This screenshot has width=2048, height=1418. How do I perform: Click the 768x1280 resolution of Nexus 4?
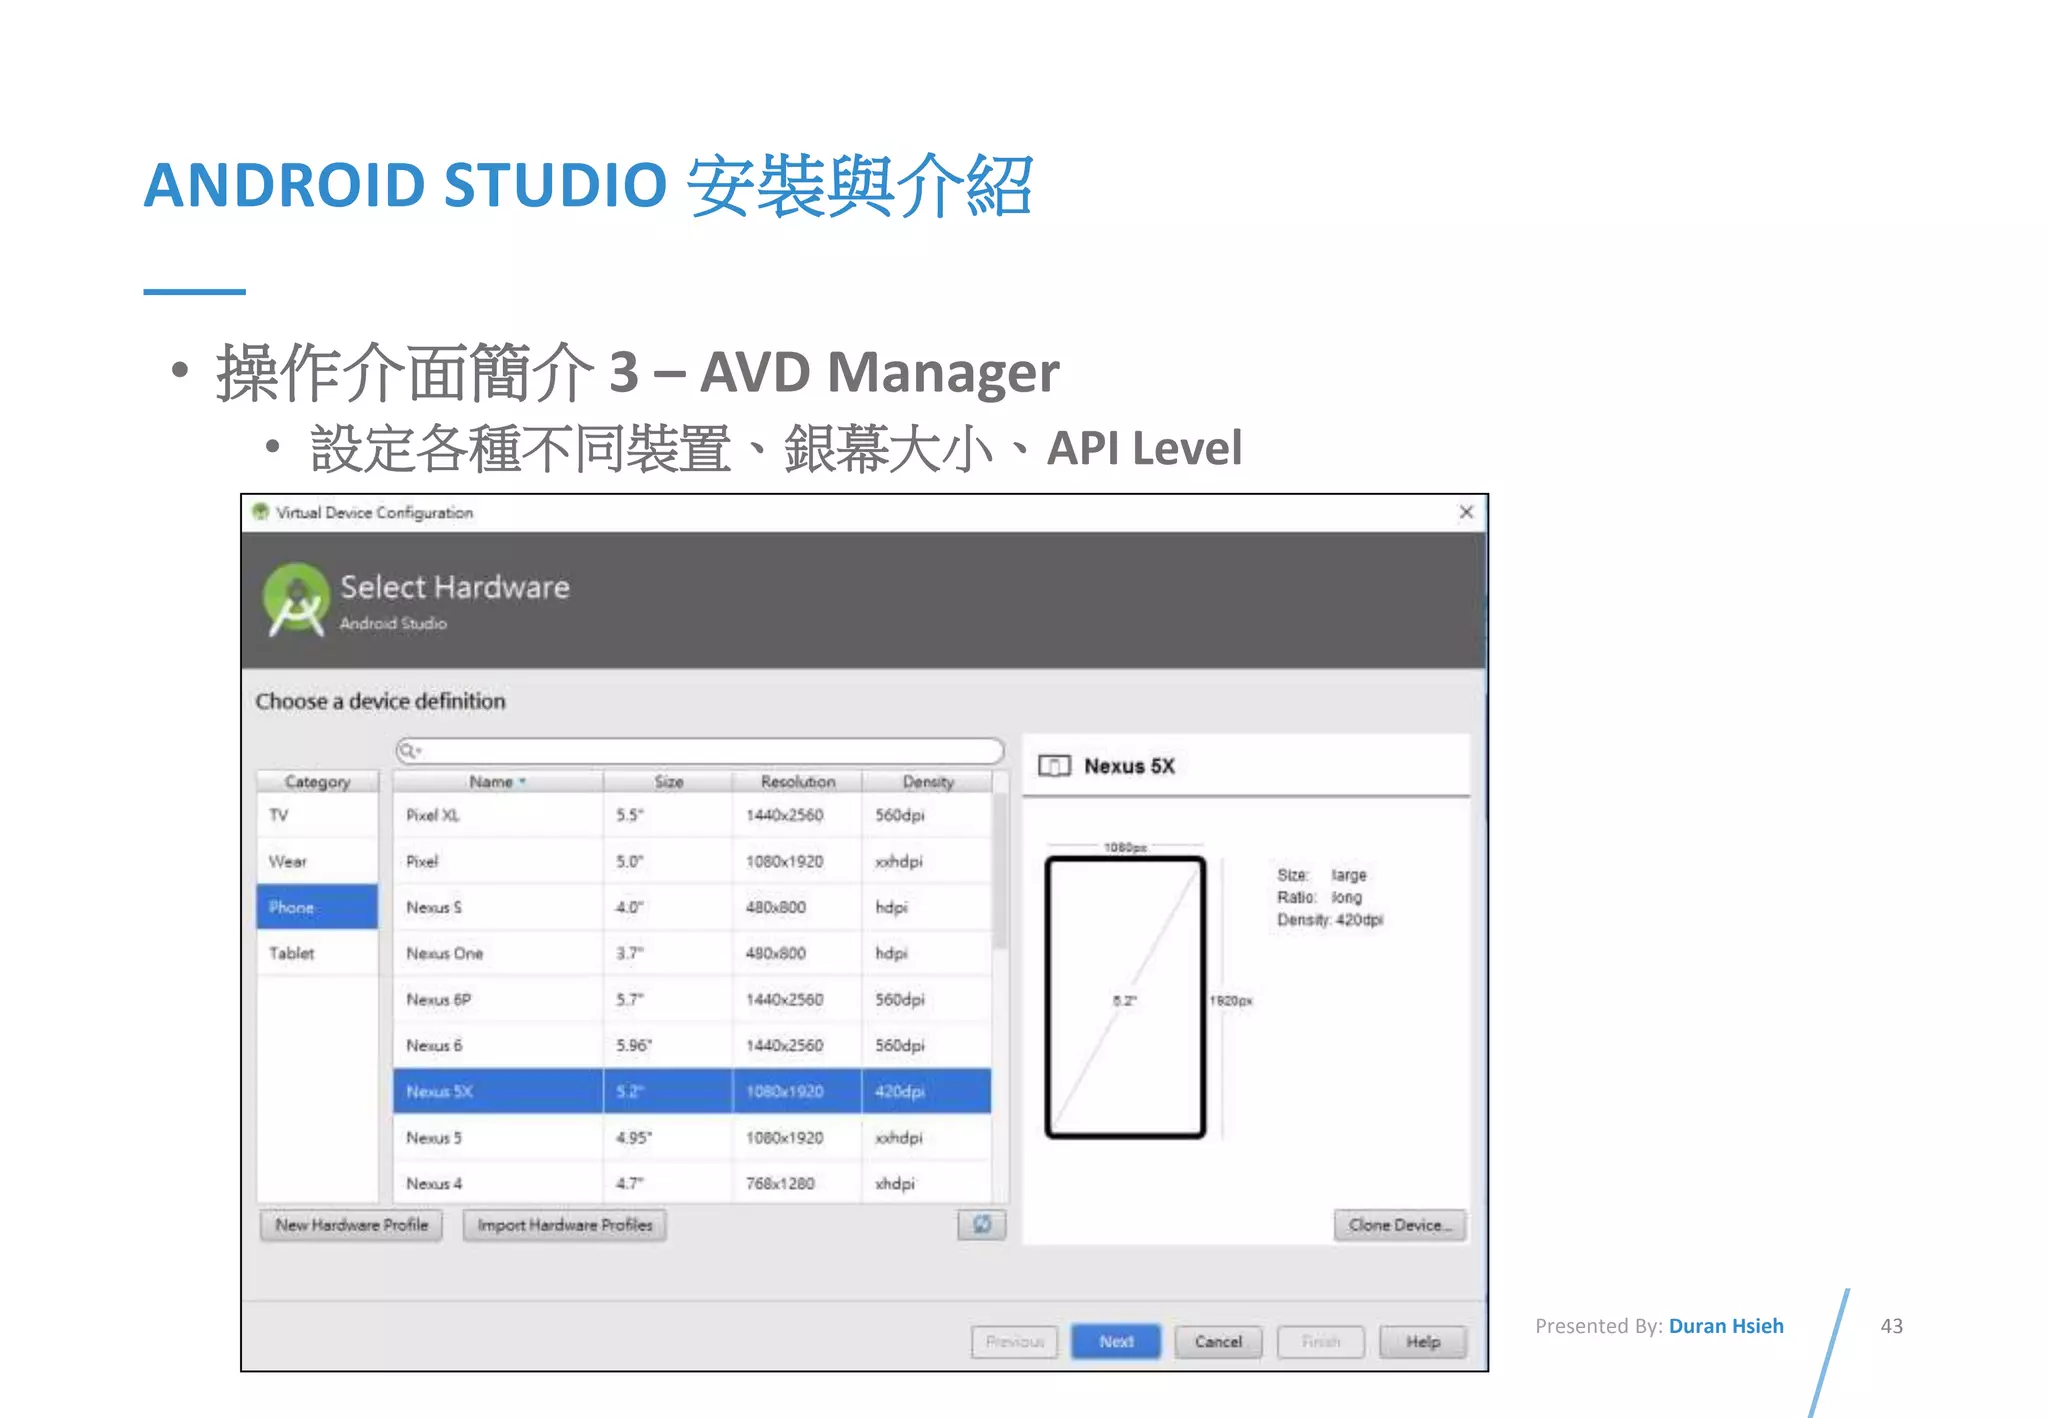point(780,1183)
